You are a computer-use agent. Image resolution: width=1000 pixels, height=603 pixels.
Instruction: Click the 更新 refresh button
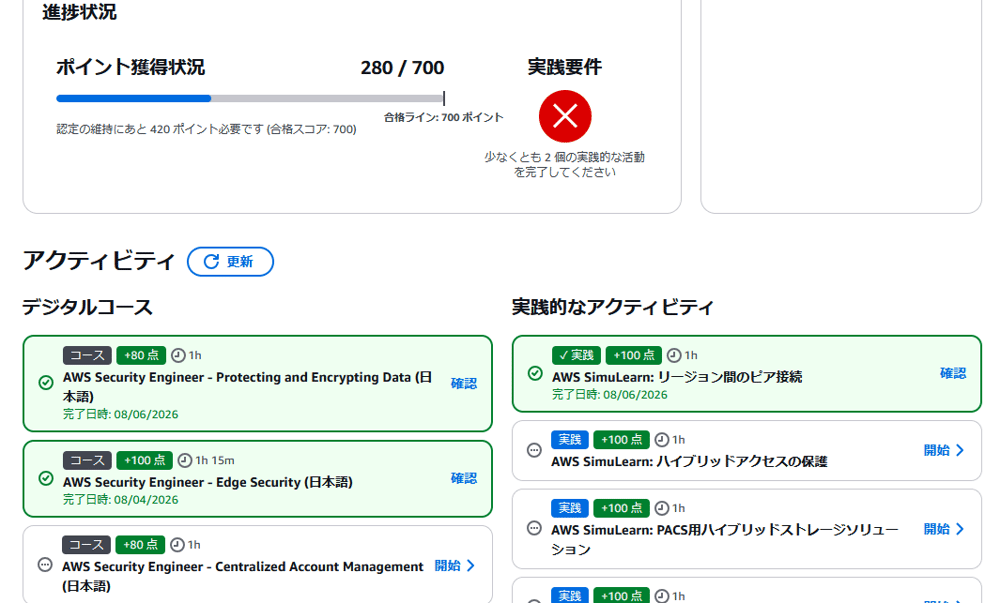coord(230,261)
